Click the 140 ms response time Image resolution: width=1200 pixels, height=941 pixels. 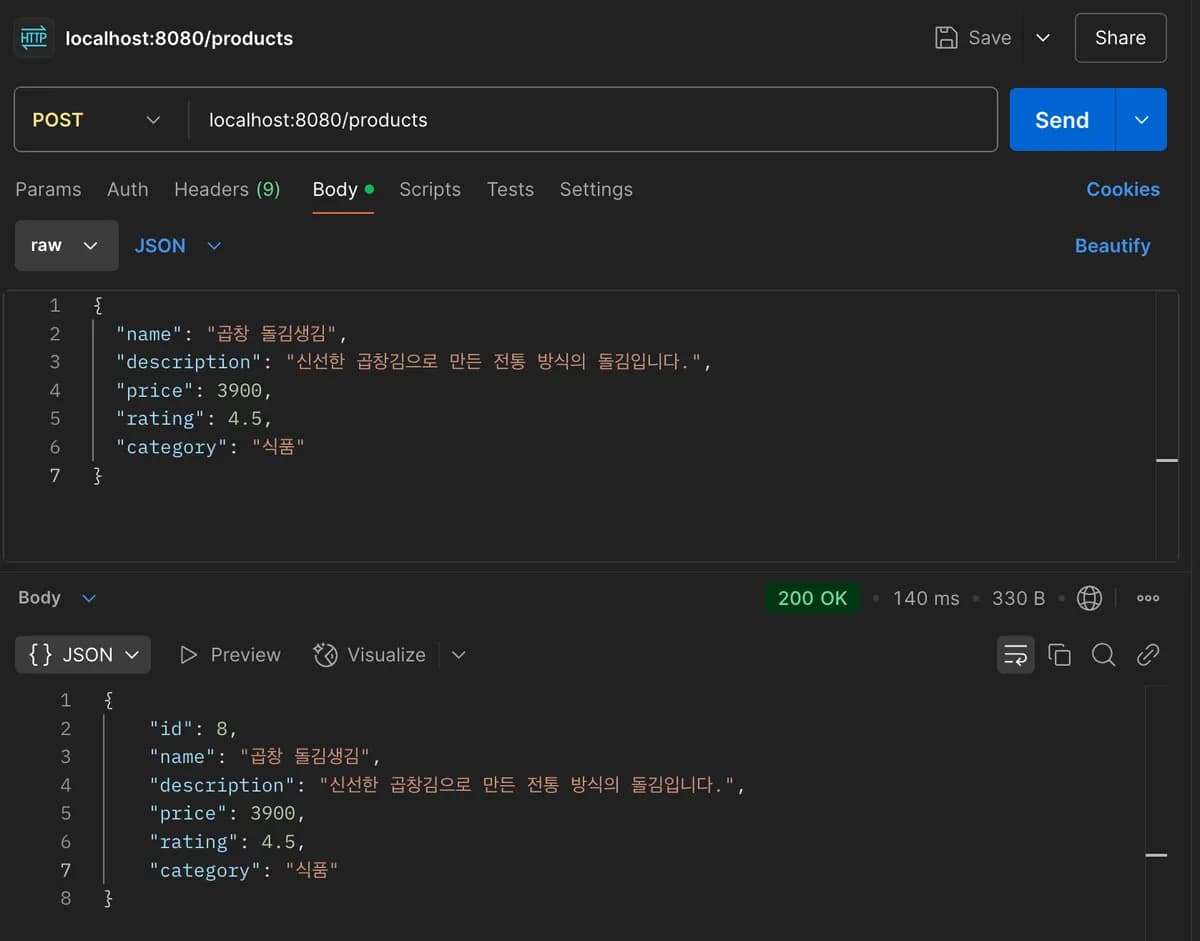coord(926,598)
